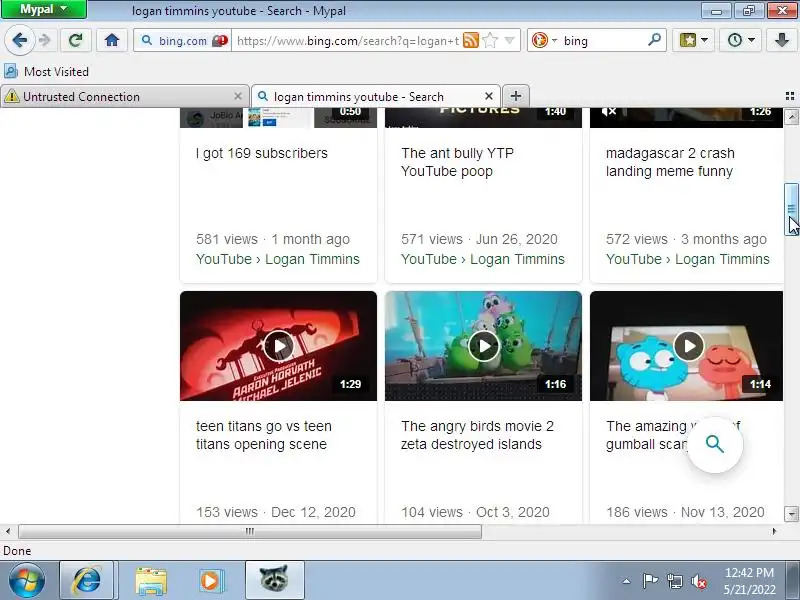Open Windows Explorer folder from taskbar
The width and height of the screenshot is (800, 600).
[x=151, y=581]
